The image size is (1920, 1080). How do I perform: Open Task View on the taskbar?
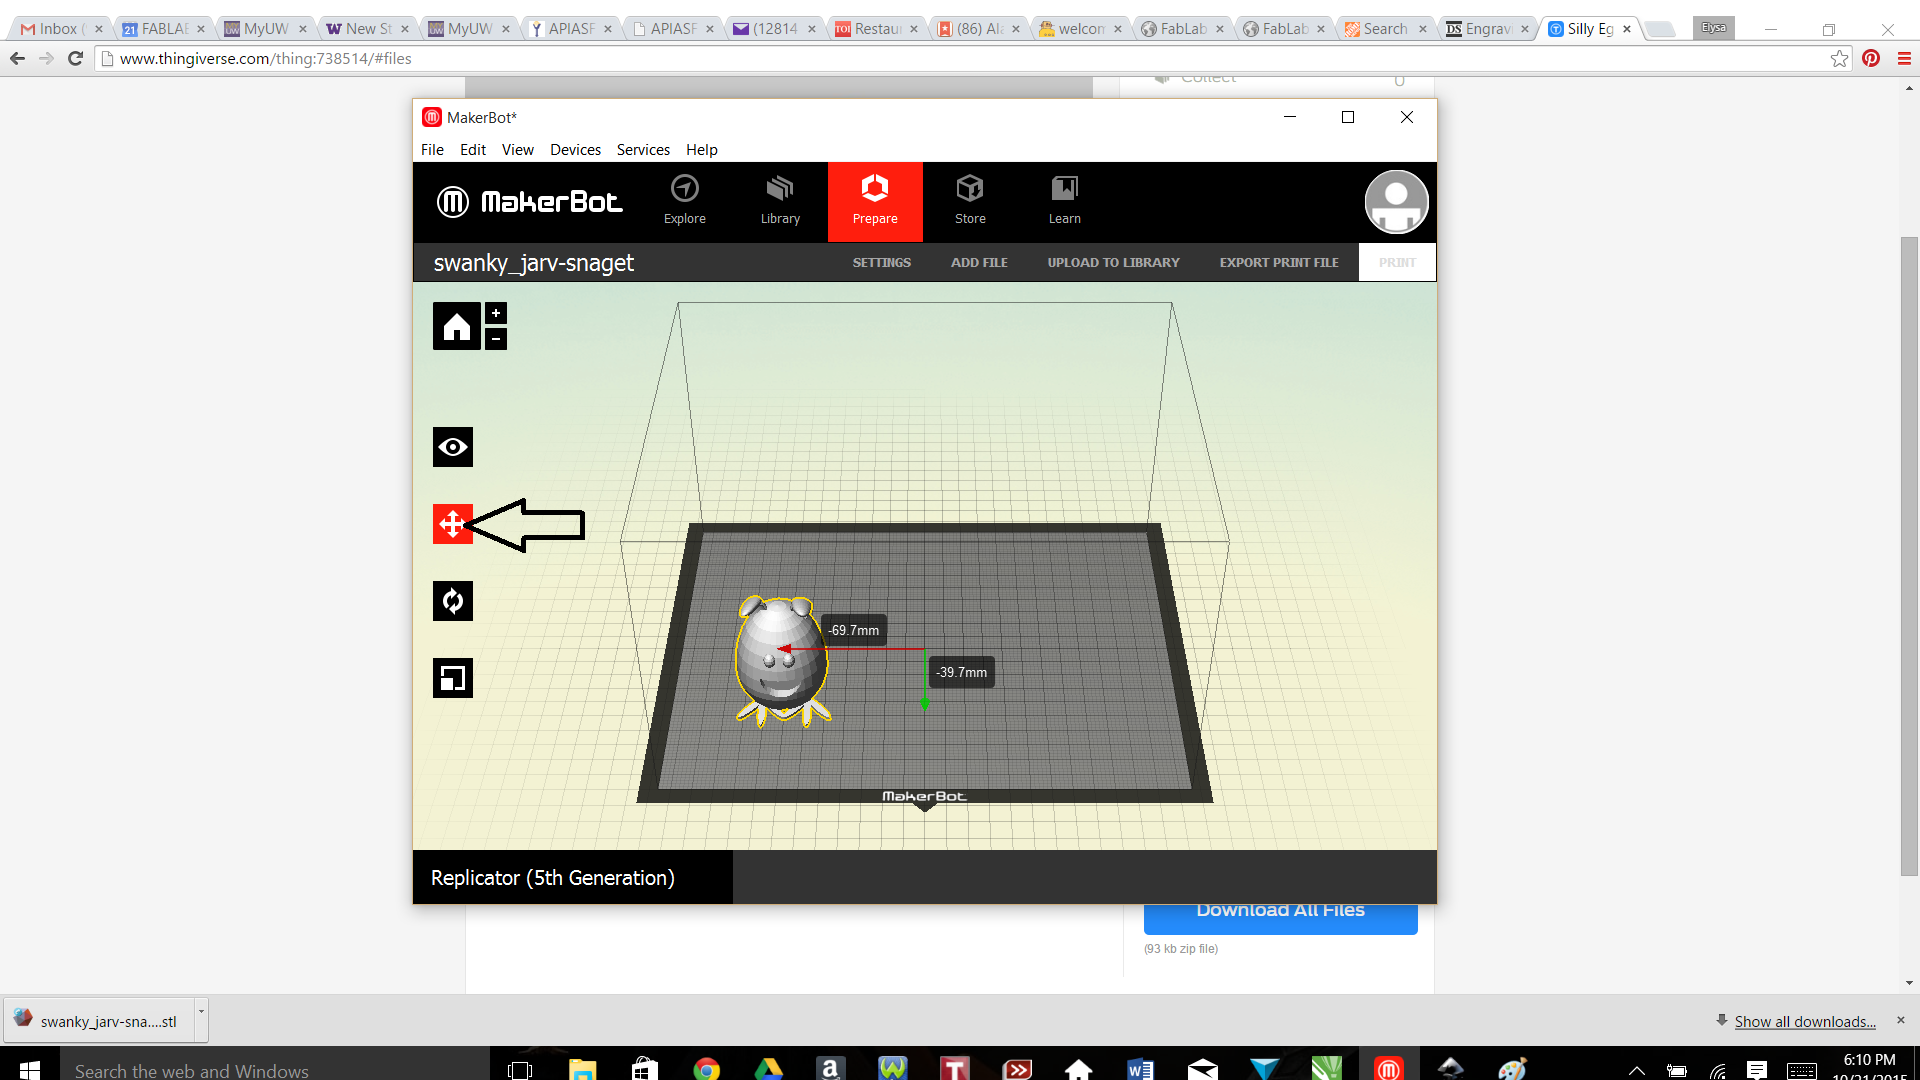click(520, 1069)
